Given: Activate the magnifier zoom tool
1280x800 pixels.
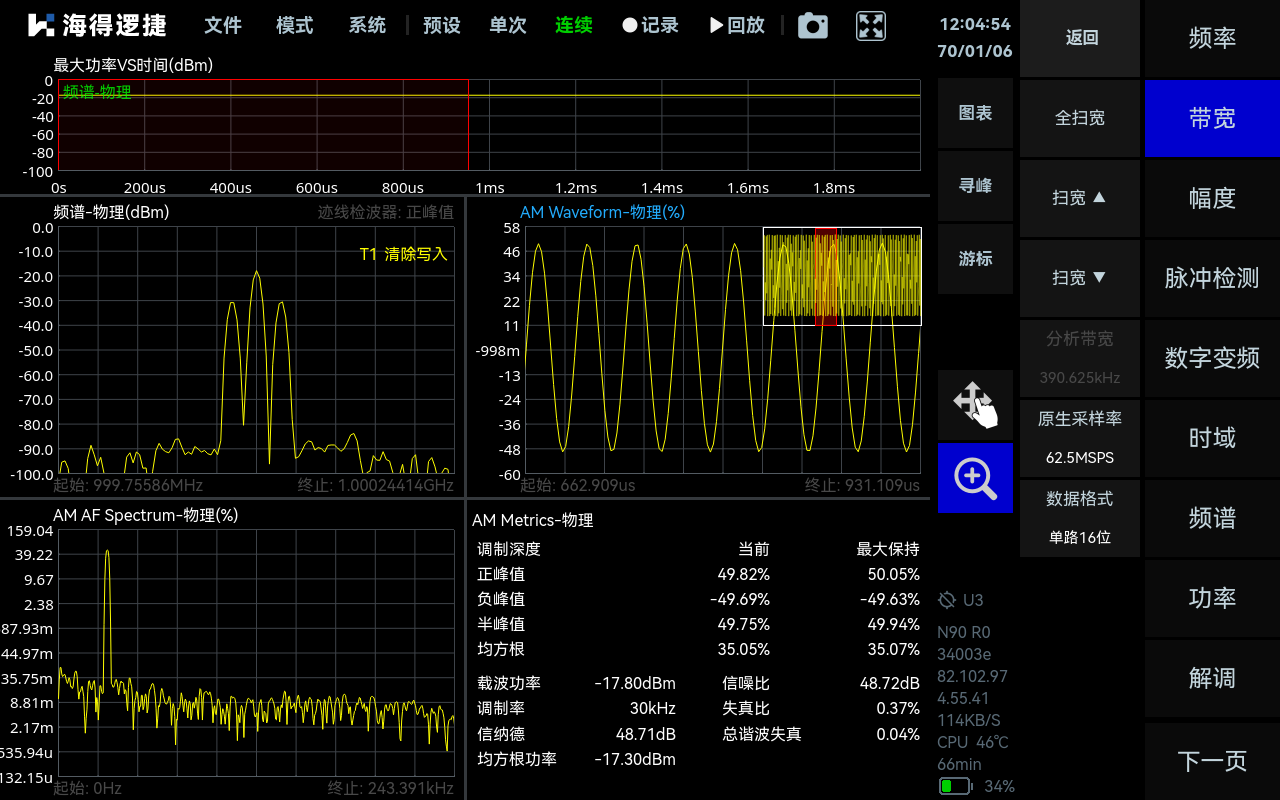Looking at the screenshot, I should tap(975, 478).
